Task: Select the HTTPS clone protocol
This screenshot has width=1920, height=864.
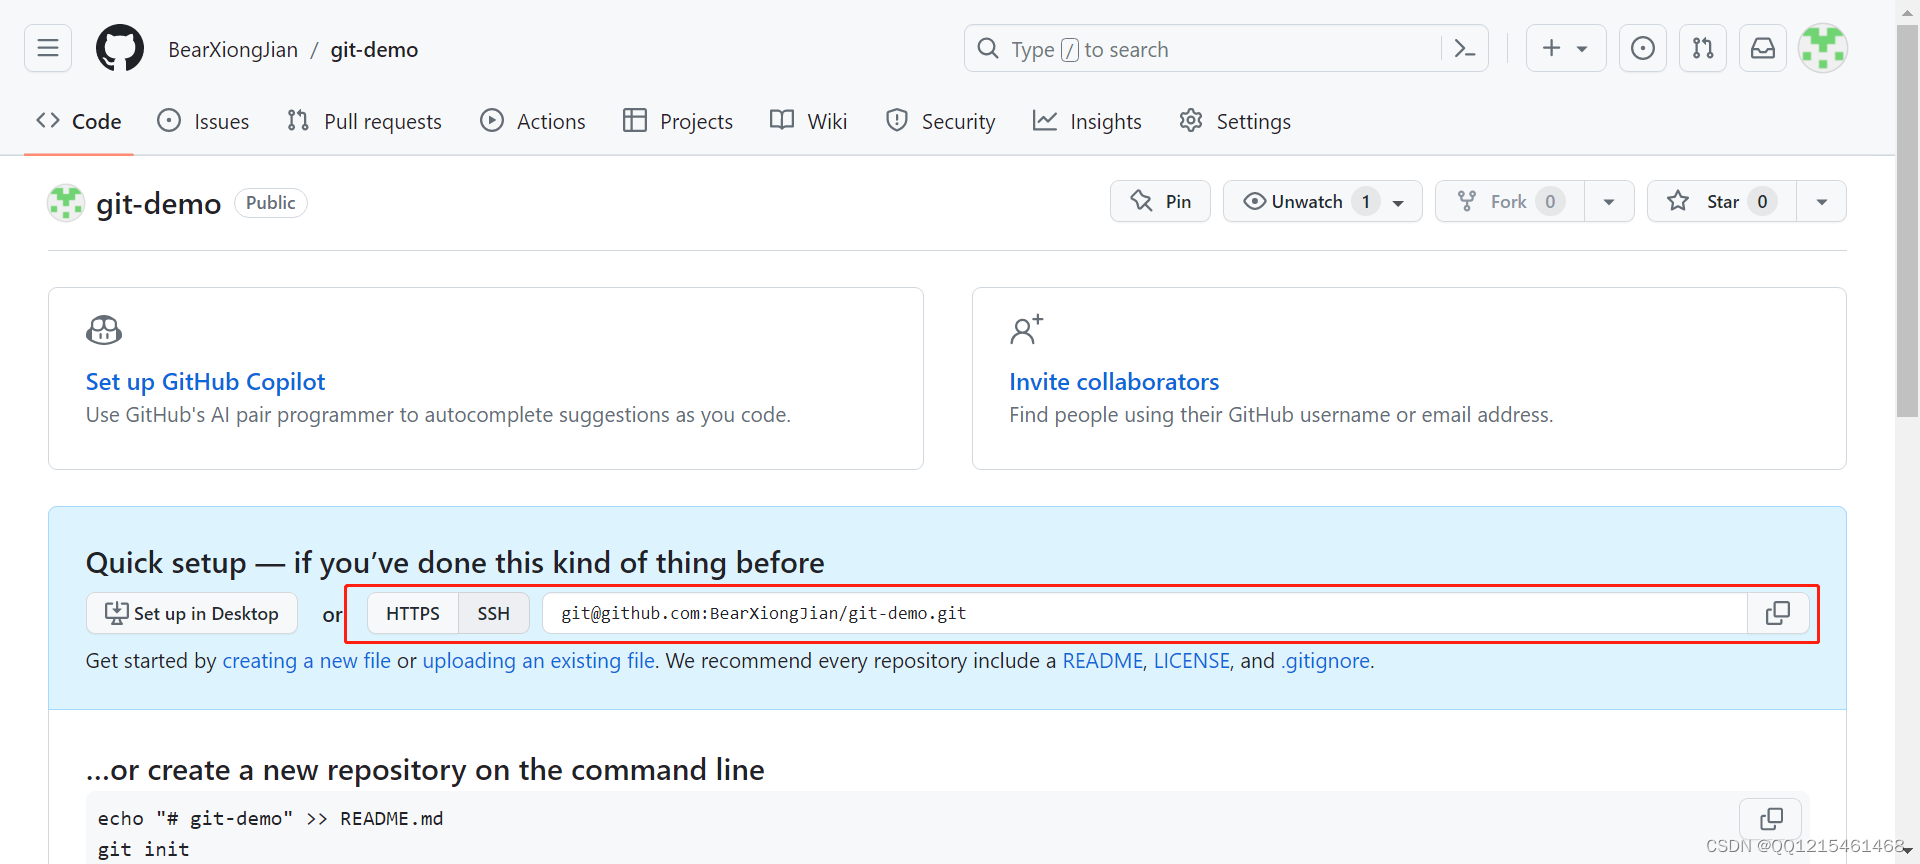Action: pos(413,613)
